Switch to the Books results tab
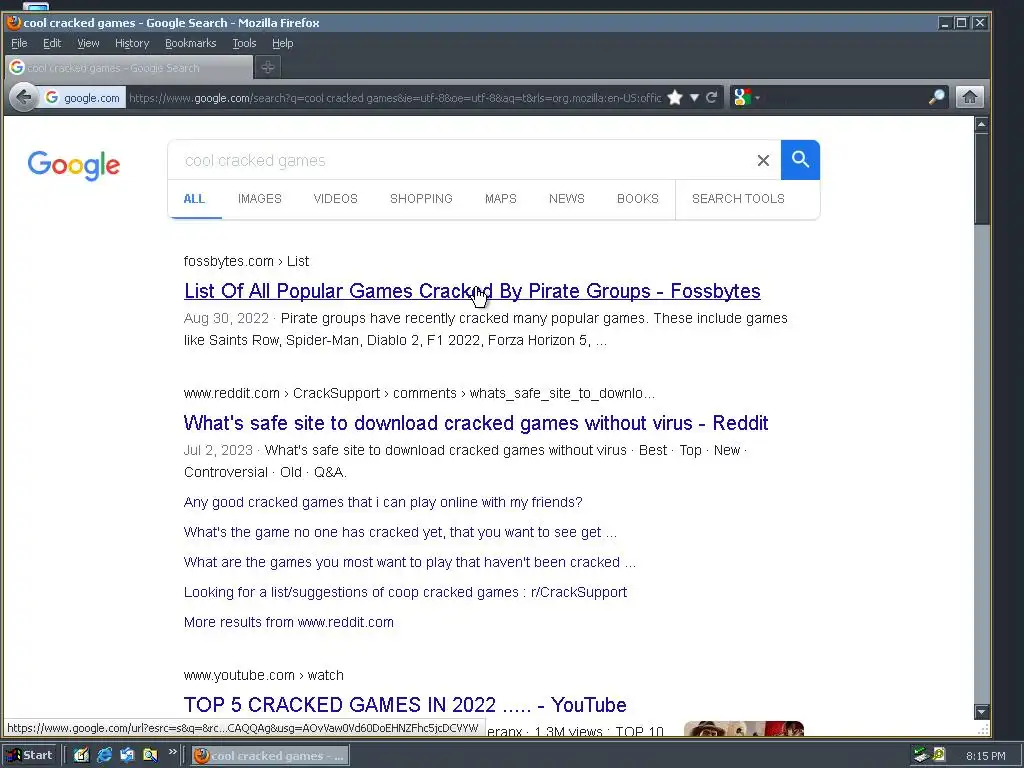Viewport: 1024px width, 768px height. pos(638,199)
